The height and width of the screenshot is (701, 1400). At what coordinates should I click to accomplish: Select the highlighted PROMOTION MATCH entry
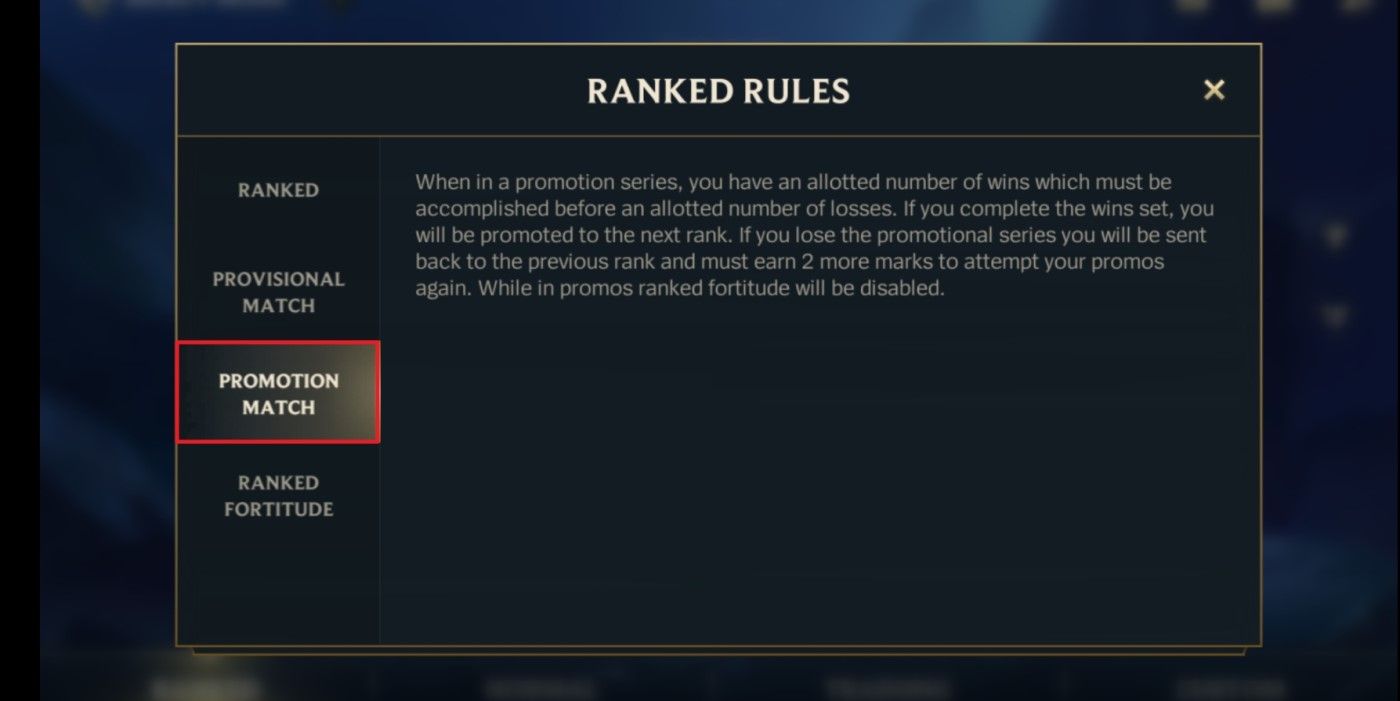278,394
